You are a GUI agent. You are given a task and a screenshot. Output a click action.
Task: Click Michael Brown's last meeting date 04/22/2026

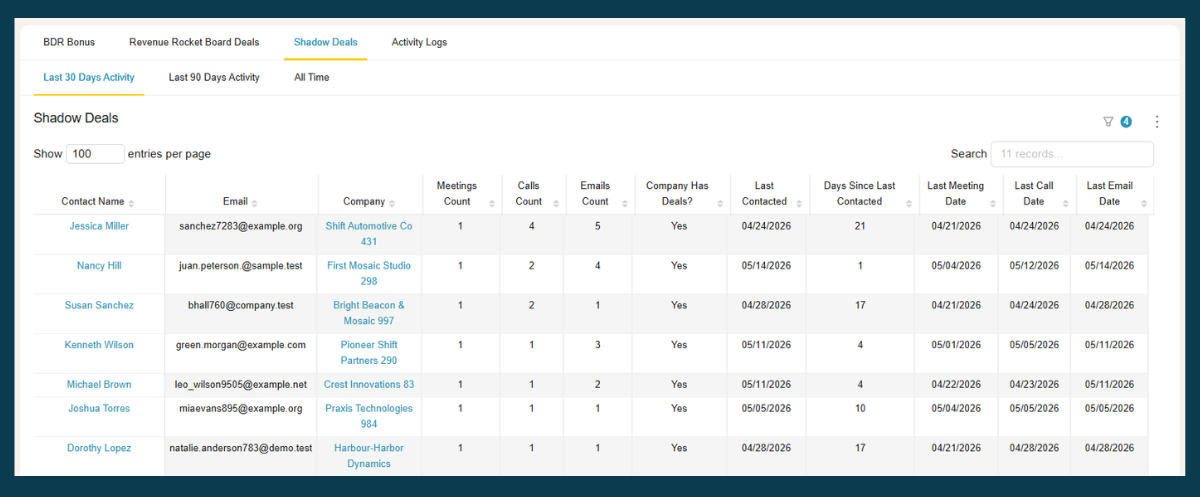(958, 384)
